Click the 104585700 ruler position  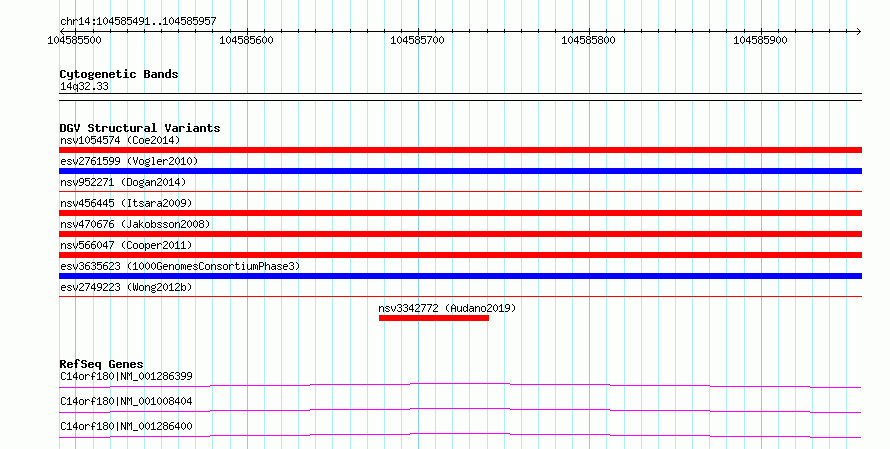[x=417, y=40]
